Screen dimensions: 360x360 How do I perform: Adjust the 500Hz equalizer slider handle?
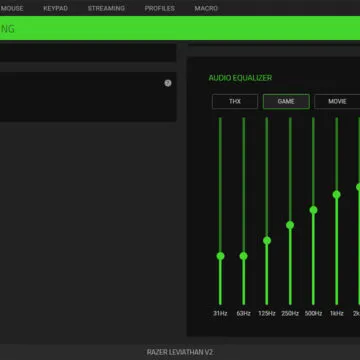click(313, 210)
